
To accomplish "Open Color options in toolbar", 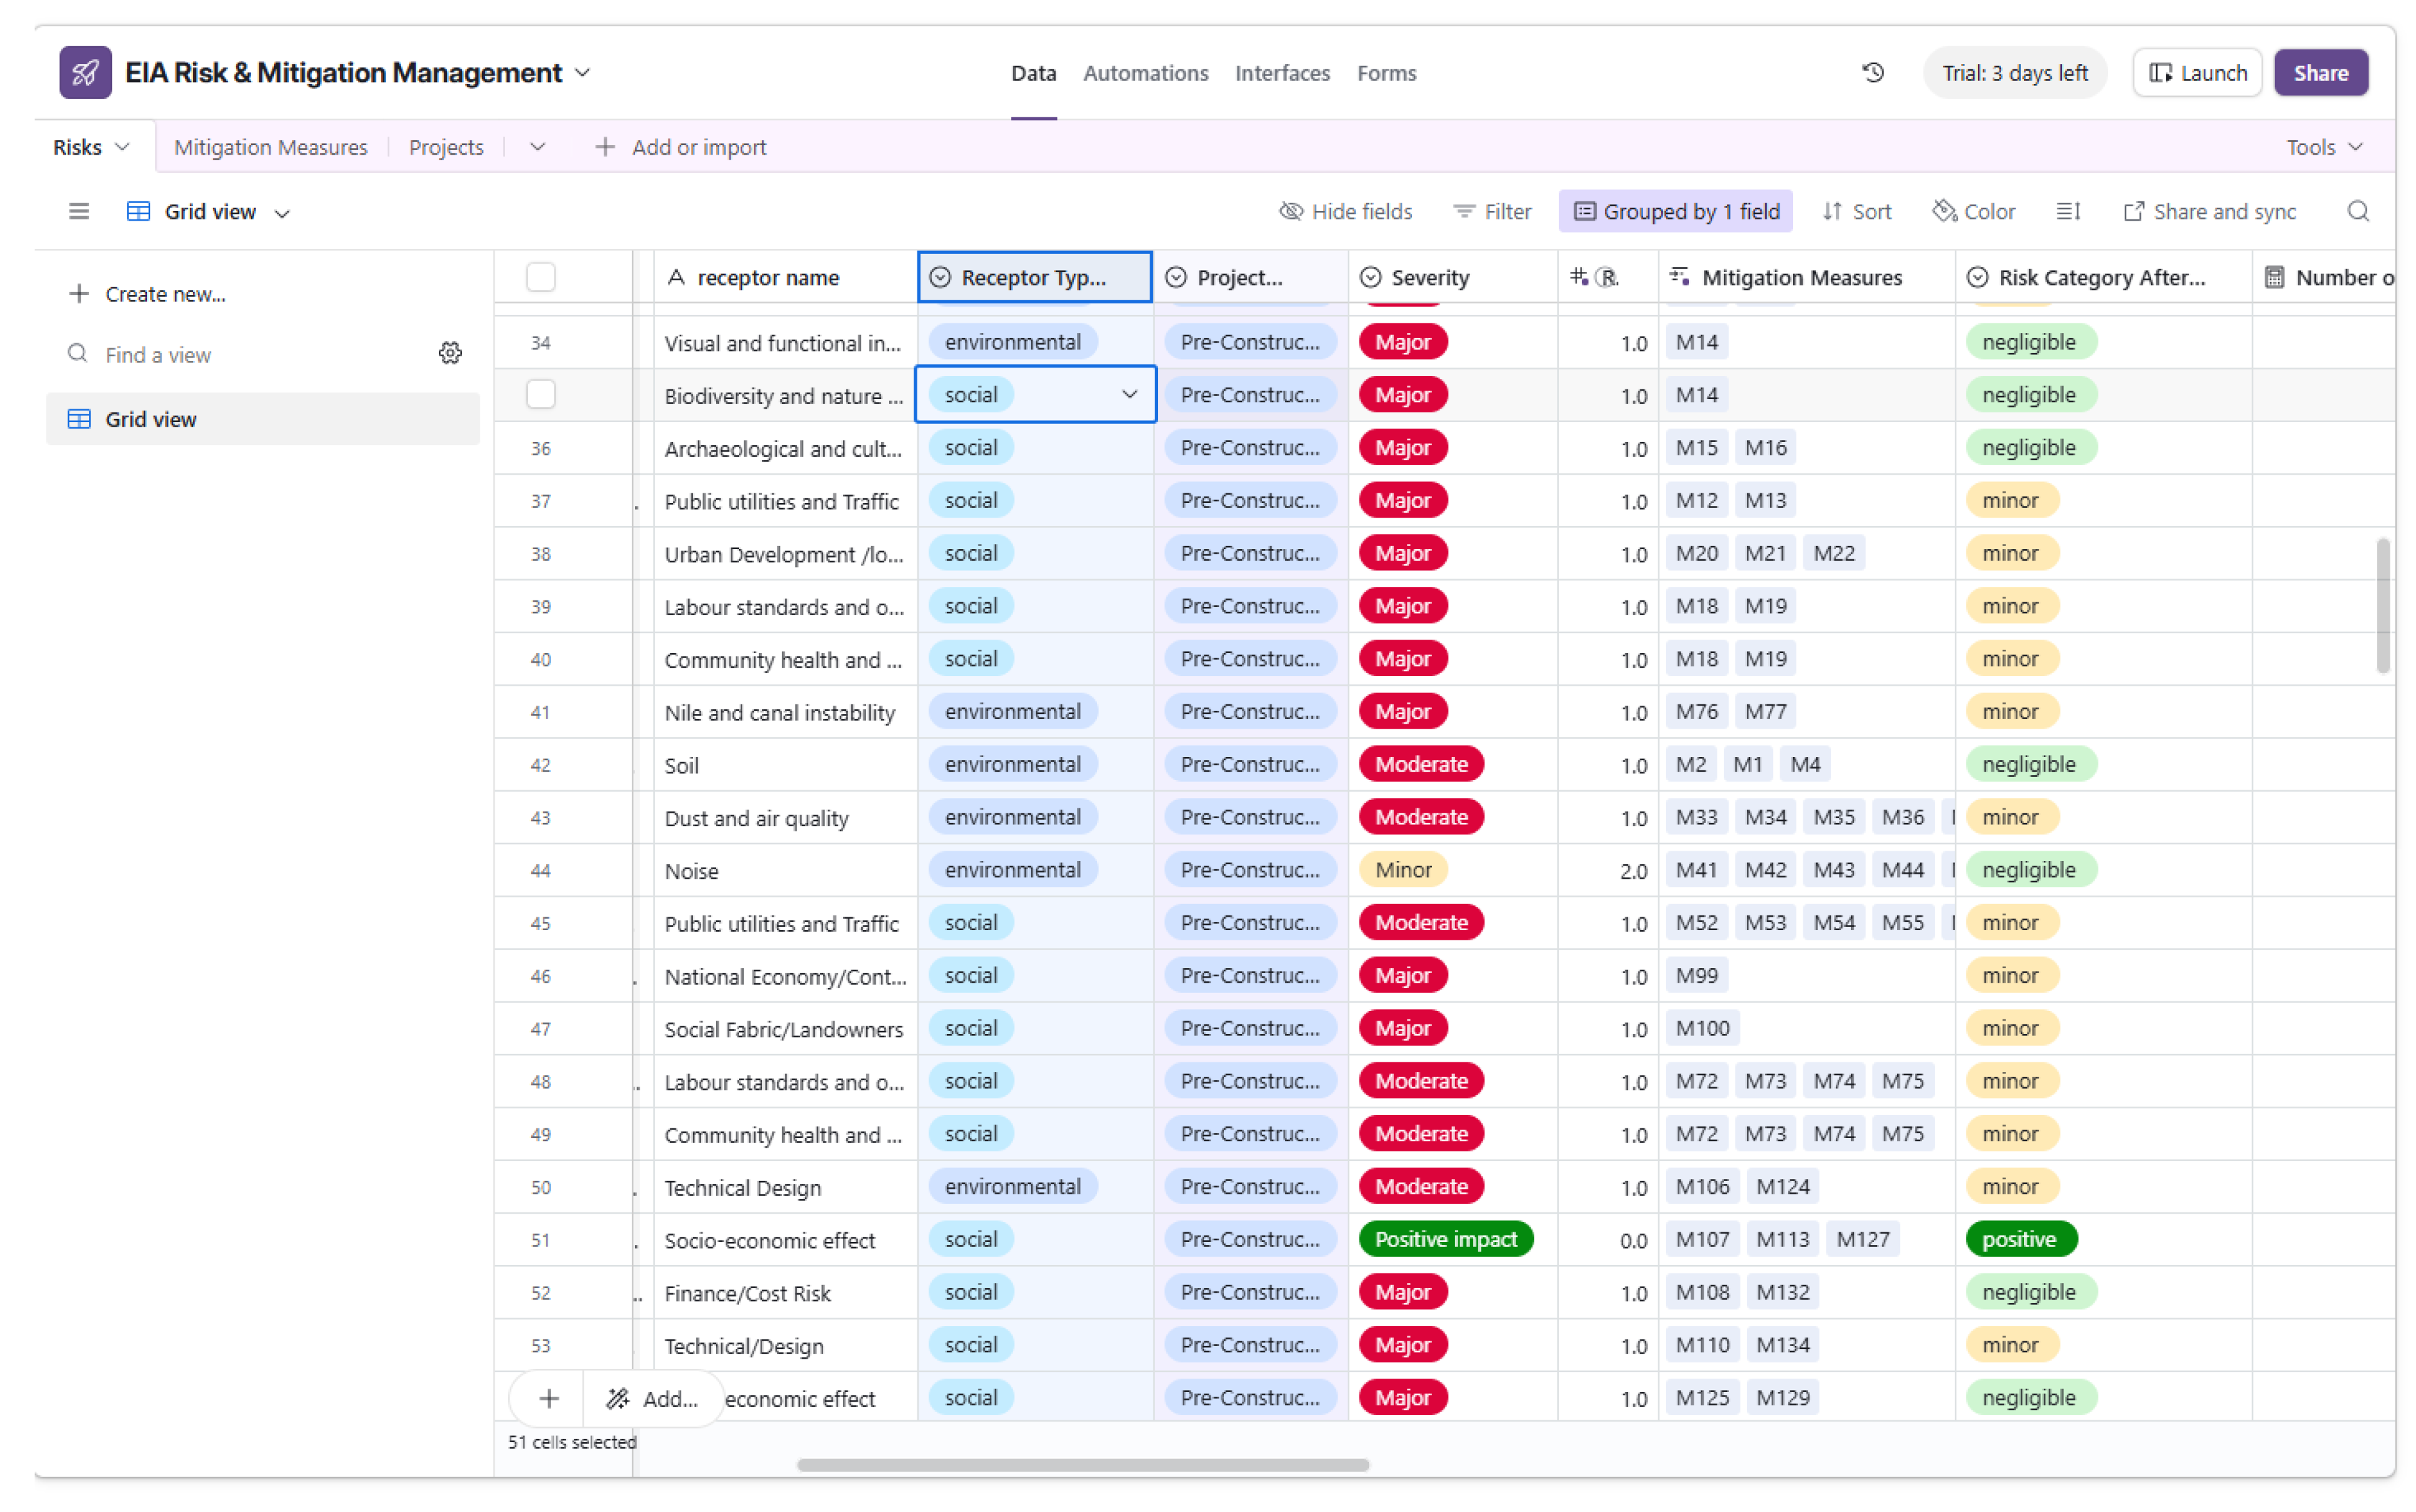I will pos(1973,211).
